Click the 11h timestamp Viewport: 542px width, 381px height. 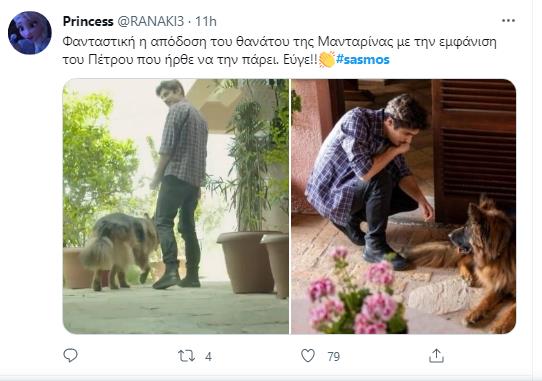tap(206, 21)
